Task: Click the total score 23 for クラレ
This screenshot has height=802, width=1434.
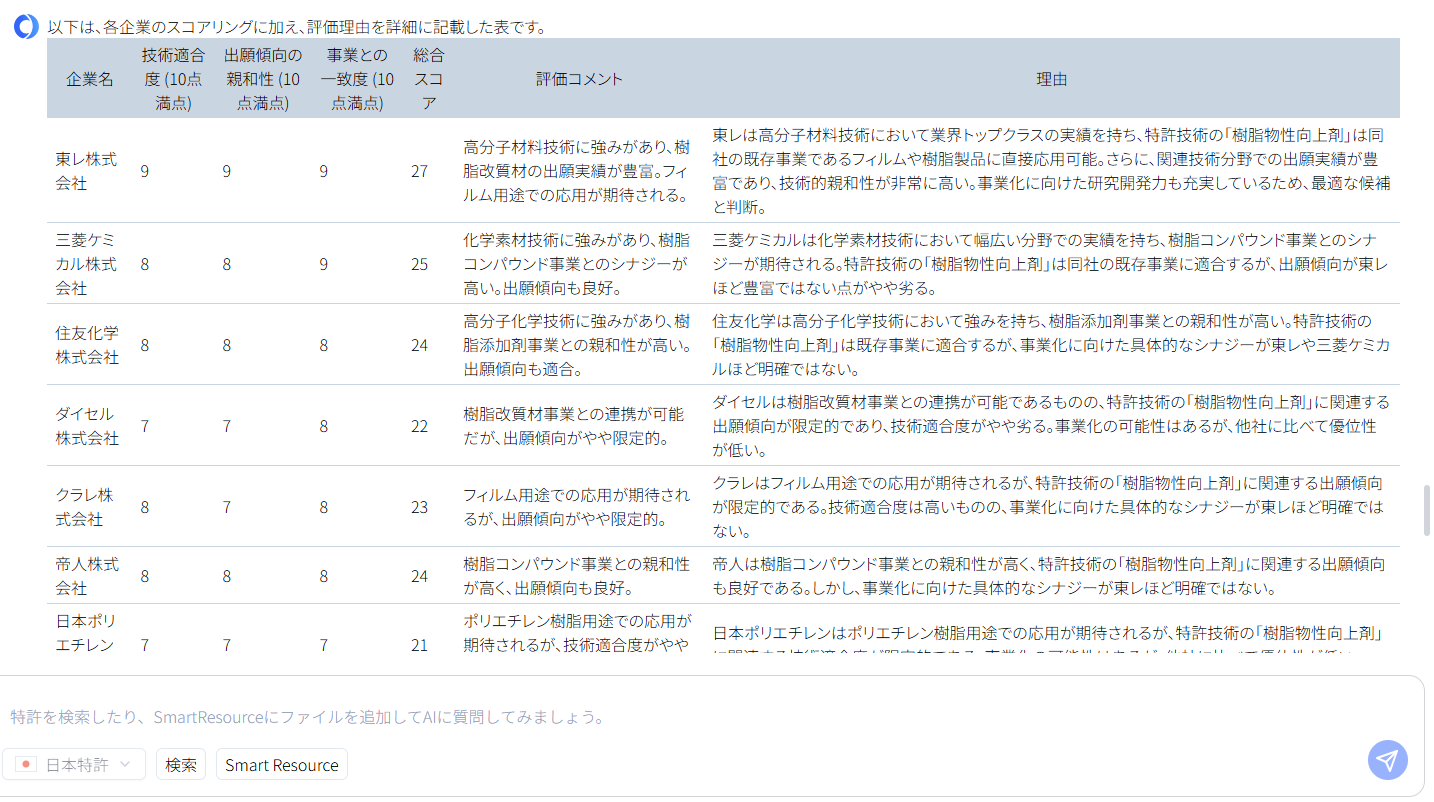Action: tap(419, 507)
